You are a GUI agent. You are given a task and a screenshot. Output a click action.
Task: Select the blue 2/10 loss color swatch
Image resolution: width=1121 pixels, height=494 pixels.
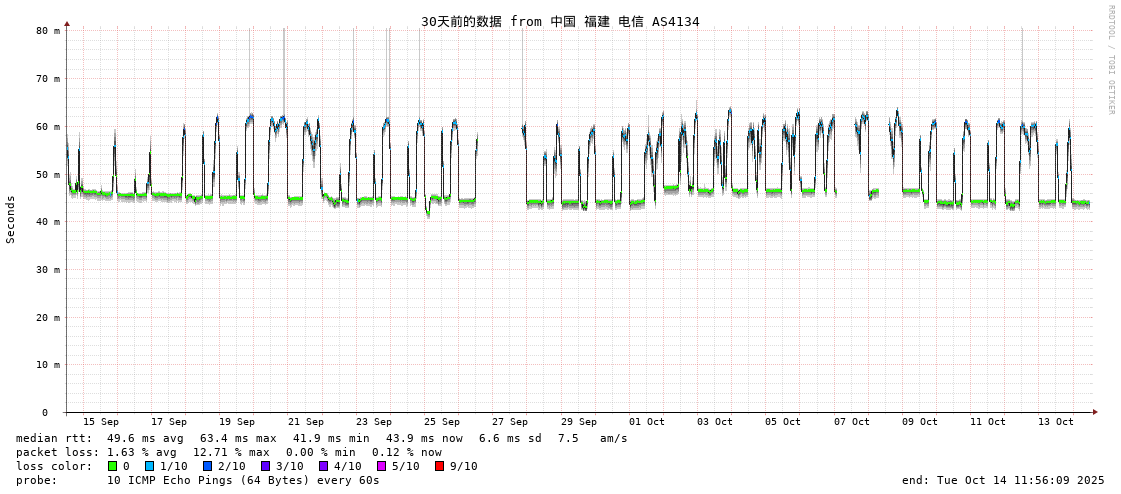[207, 466]
